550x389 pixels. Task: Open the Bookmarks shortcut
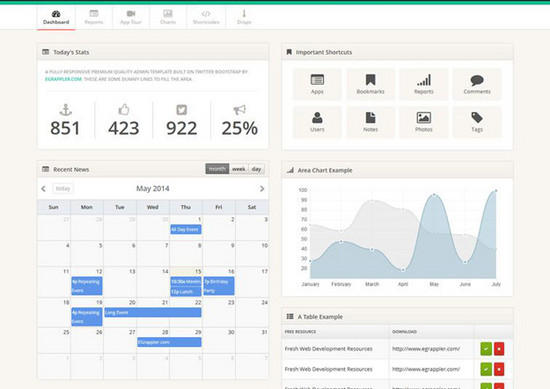pos(370,84)
